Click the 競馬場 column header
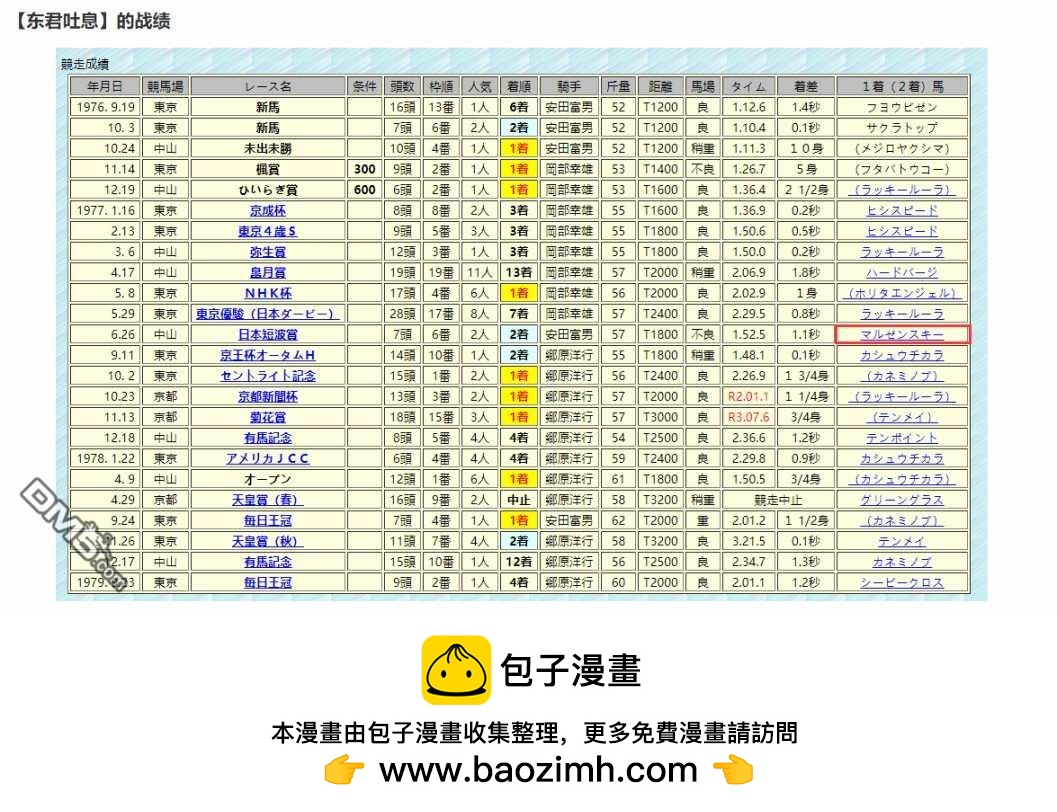 165,86
